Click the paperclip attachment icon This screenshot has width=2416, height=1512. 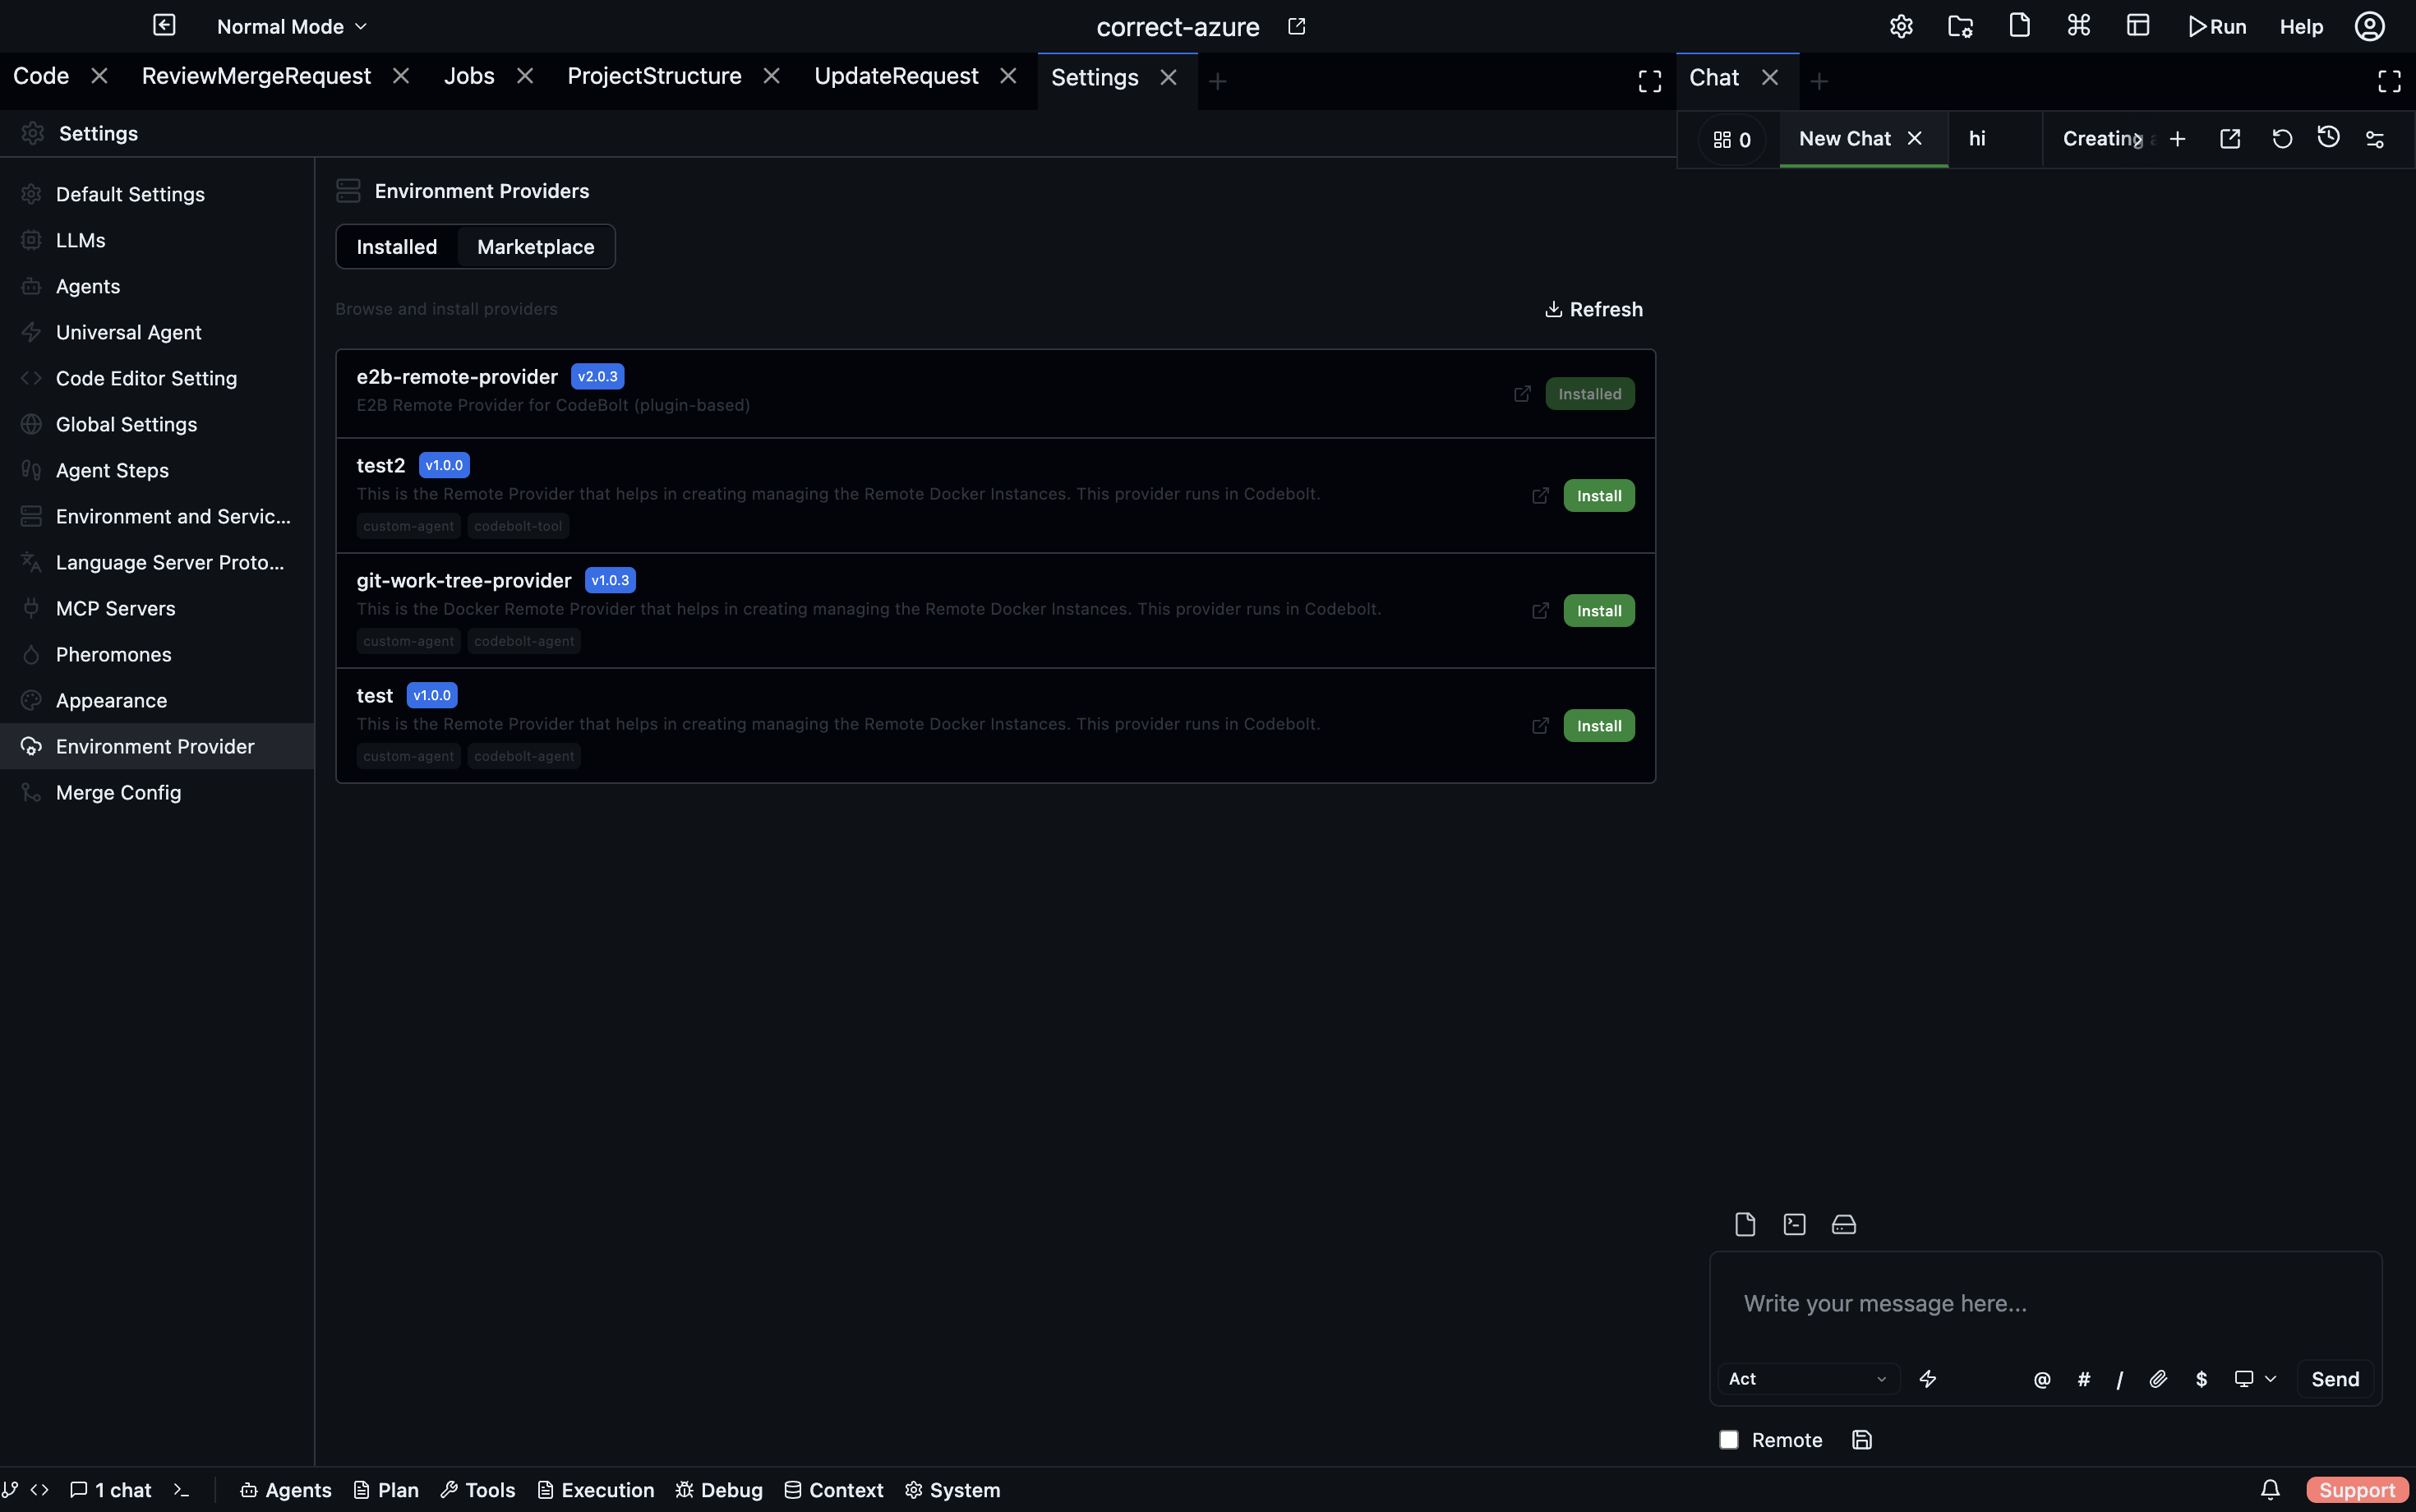2158,1379
